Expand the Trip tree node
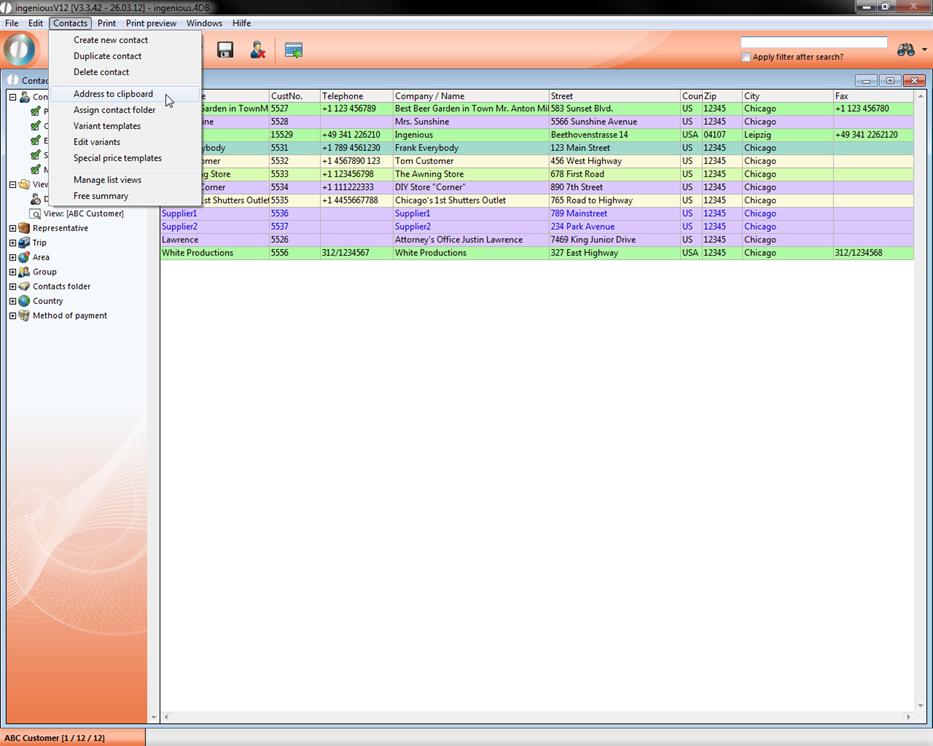933x746 pixels. (13, 243)
